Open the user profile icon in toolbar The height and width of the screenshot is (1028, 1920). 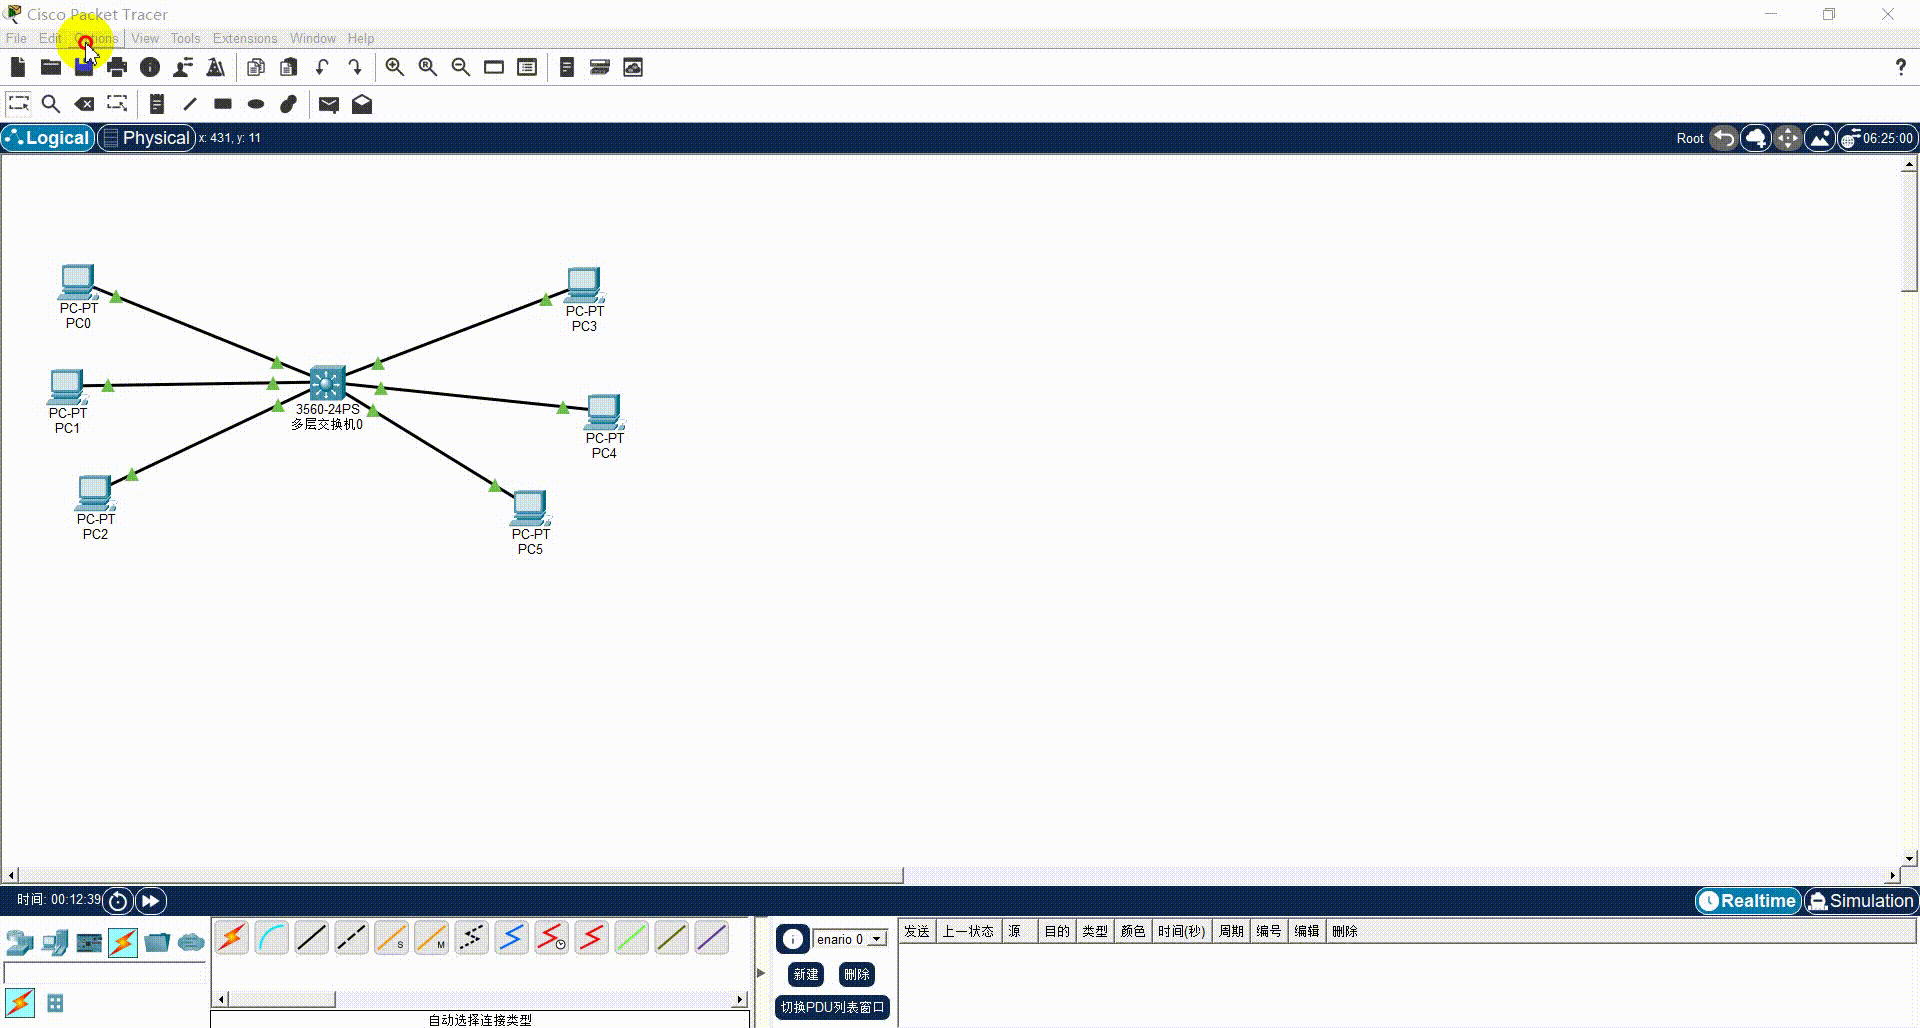tap(183, 67)
